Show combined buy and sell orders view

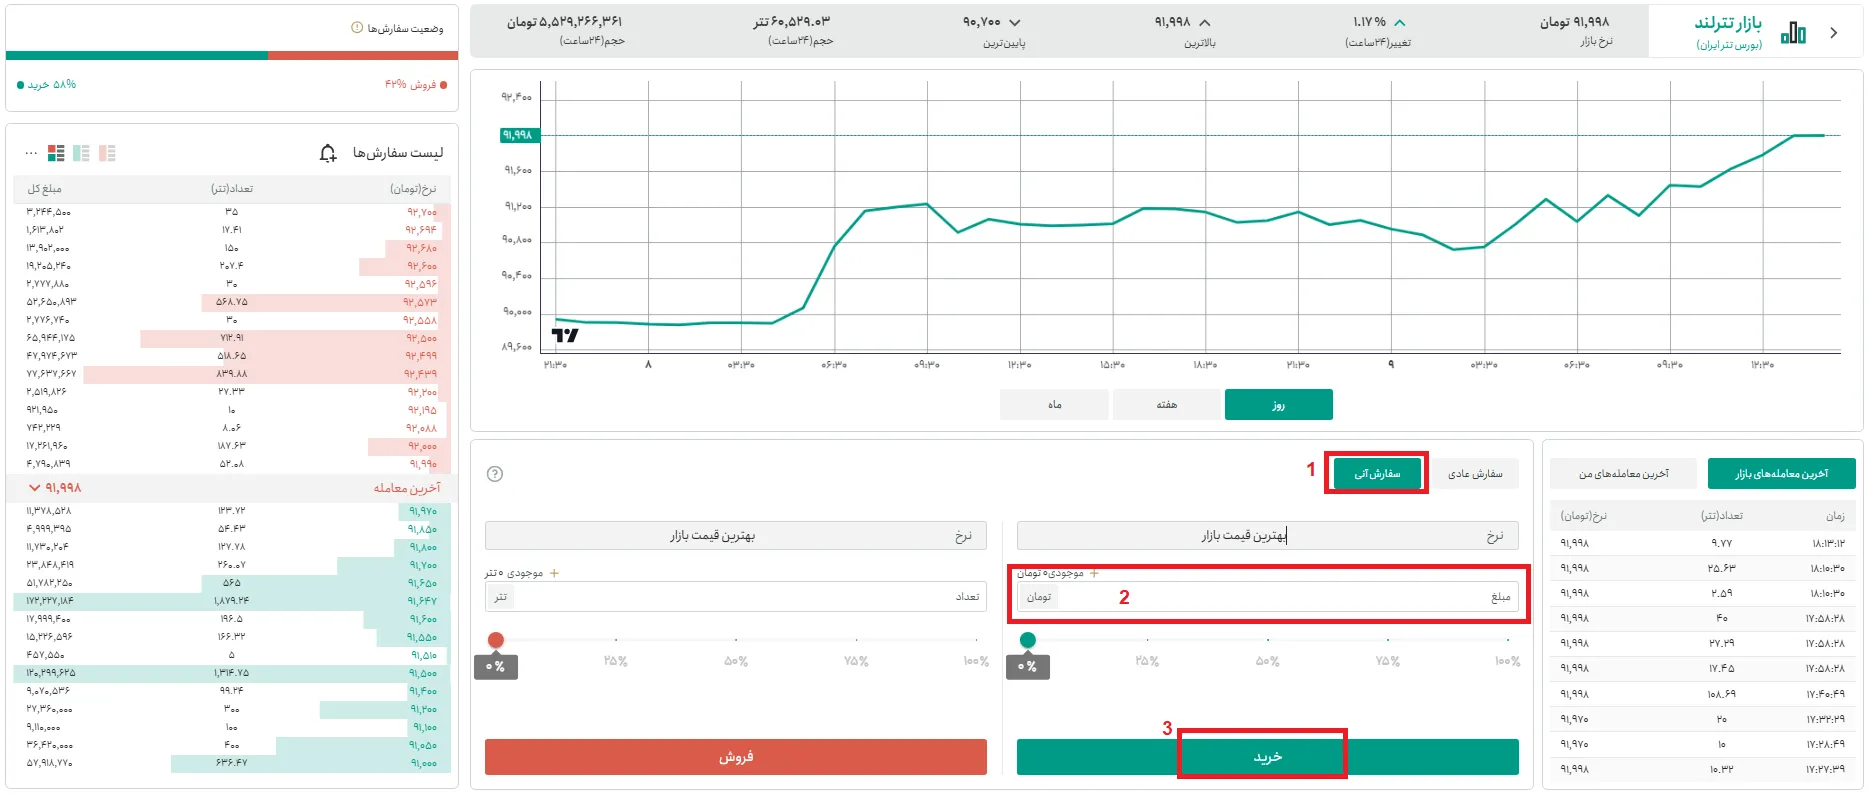(x=56, y=153)
